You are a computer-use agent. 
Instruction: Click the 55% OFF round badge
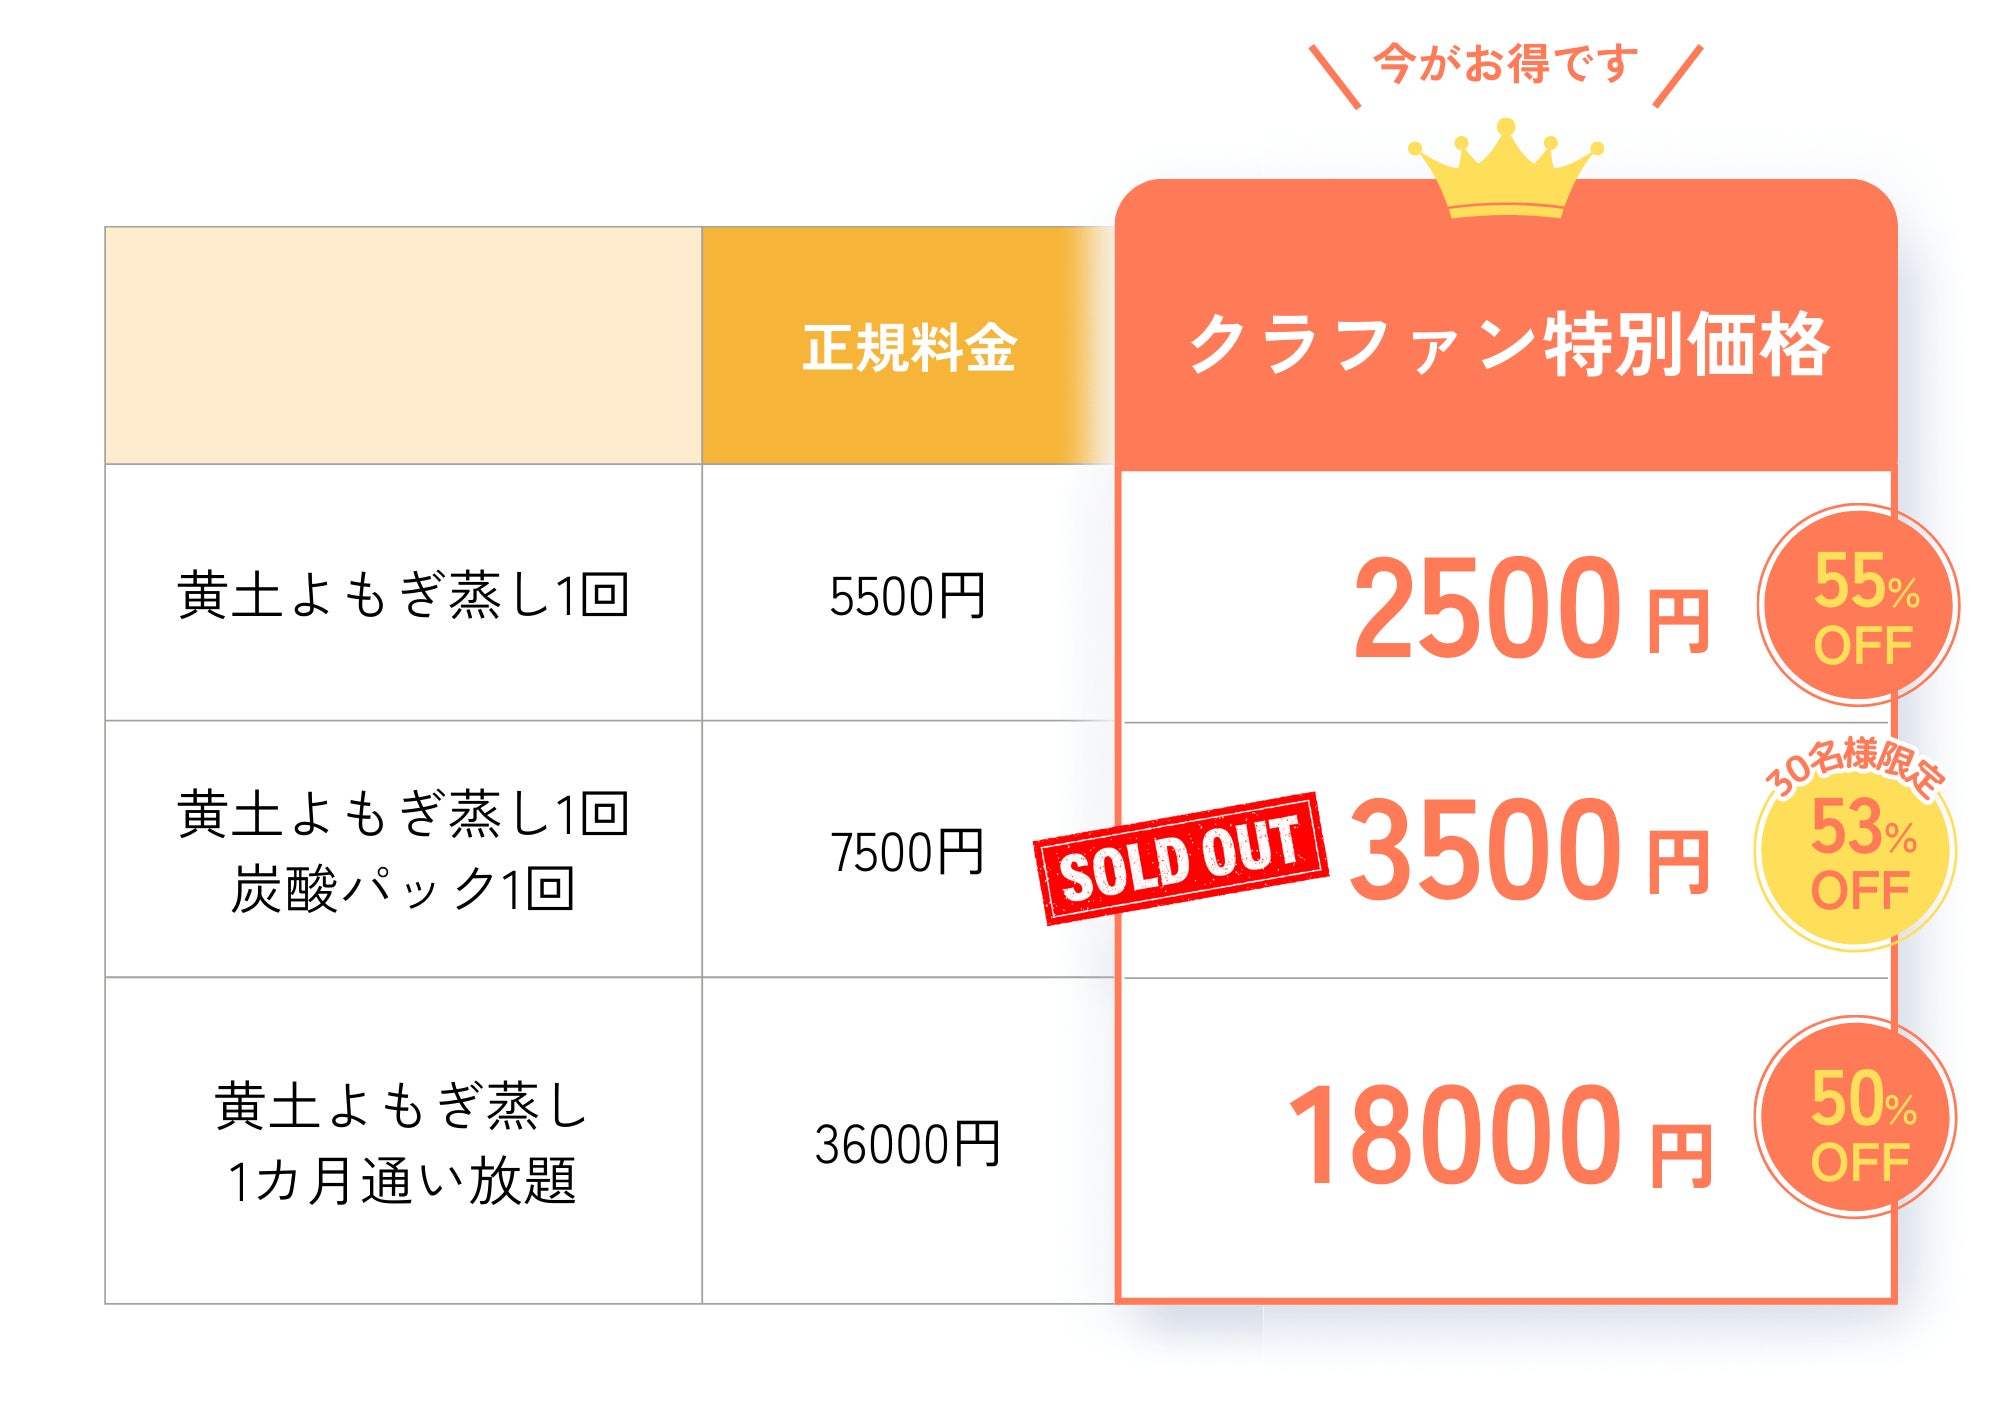[x=1859, y=606]
